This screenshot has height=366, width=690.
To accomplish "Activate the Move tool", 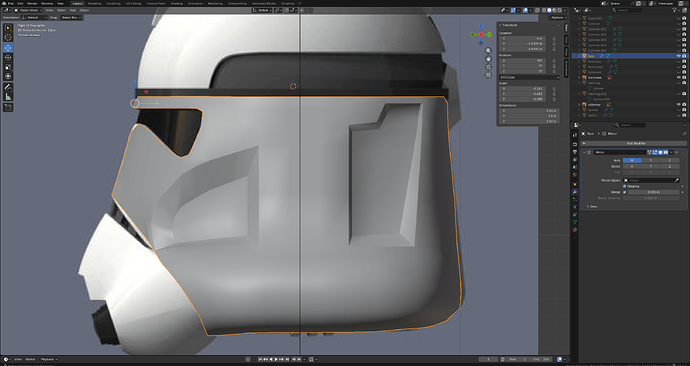I will (x=8, y=48).
